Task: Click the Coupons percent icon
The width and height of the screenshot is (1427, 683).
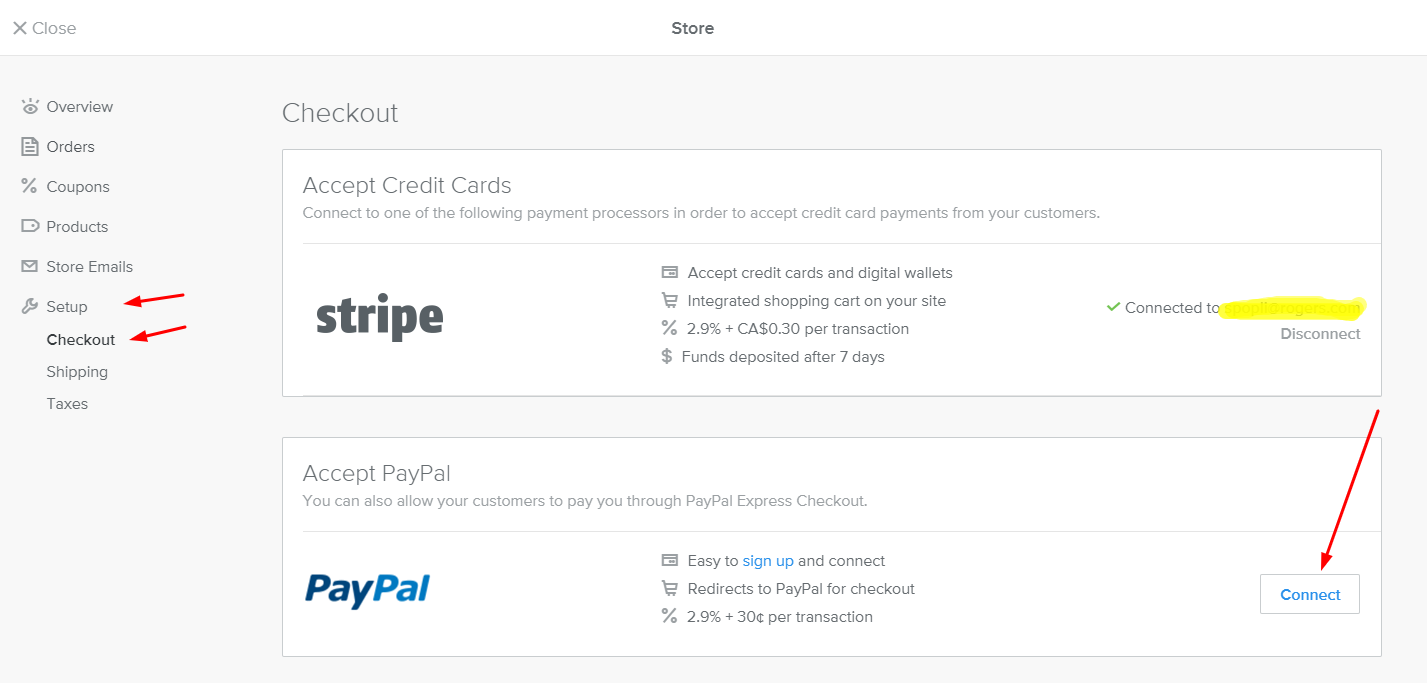Action: pyautogui.click(x=29, y=186)
